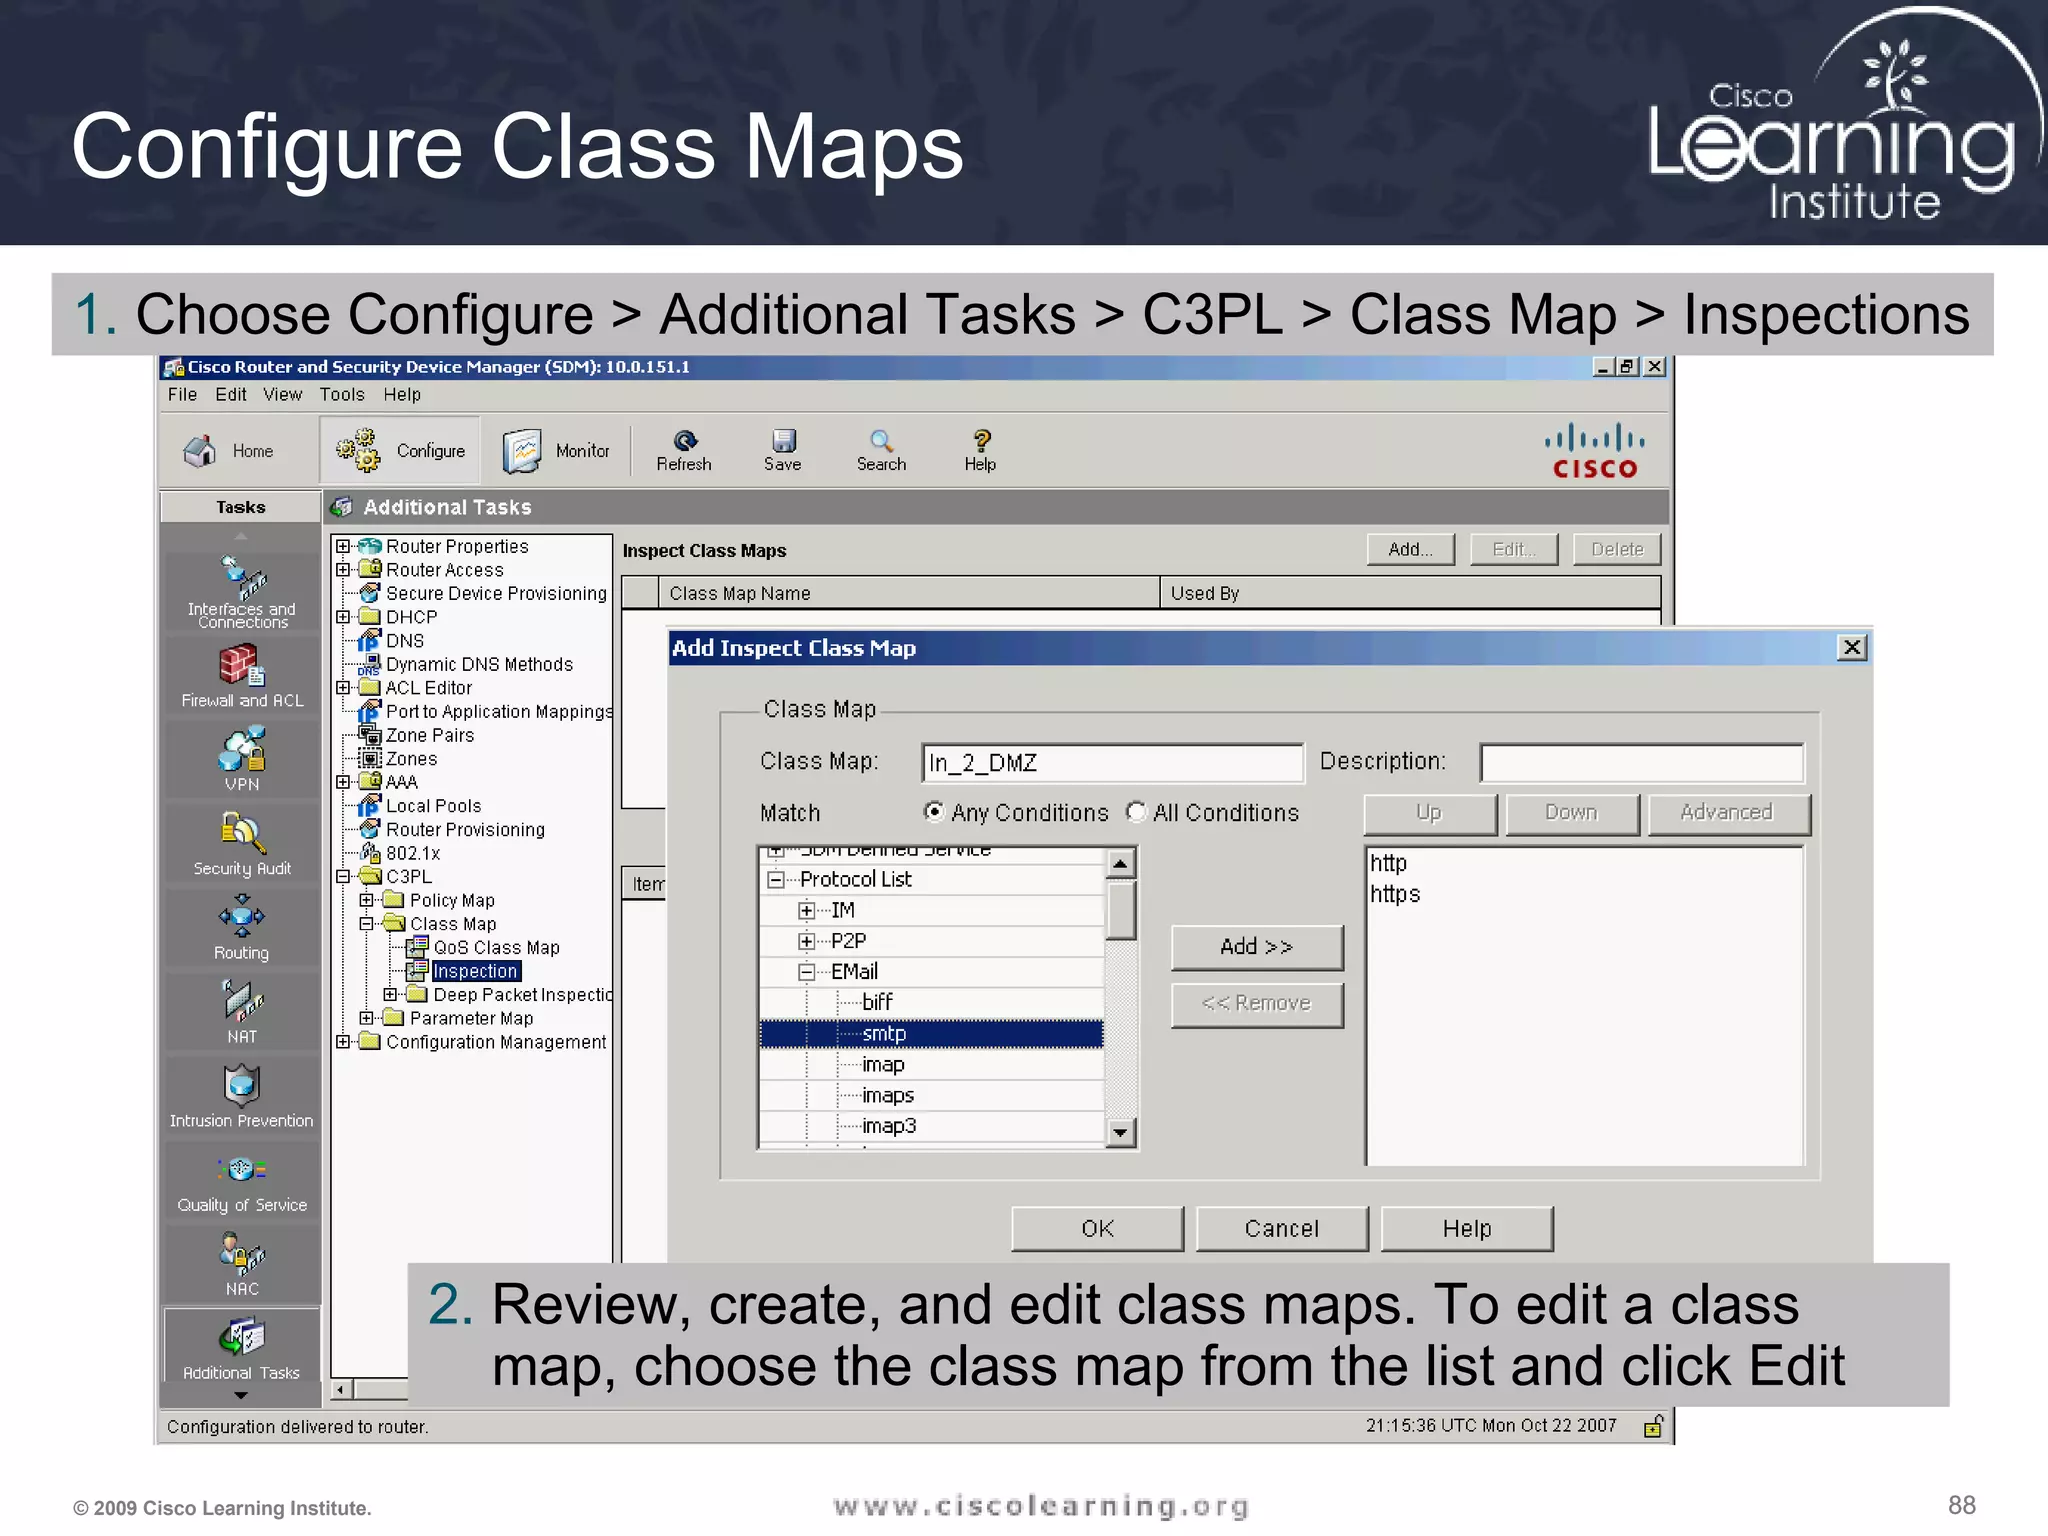This screenshot has width=2048, height=1536.
Task: Open the Home view in toolbar
Action: coord(229,451)
